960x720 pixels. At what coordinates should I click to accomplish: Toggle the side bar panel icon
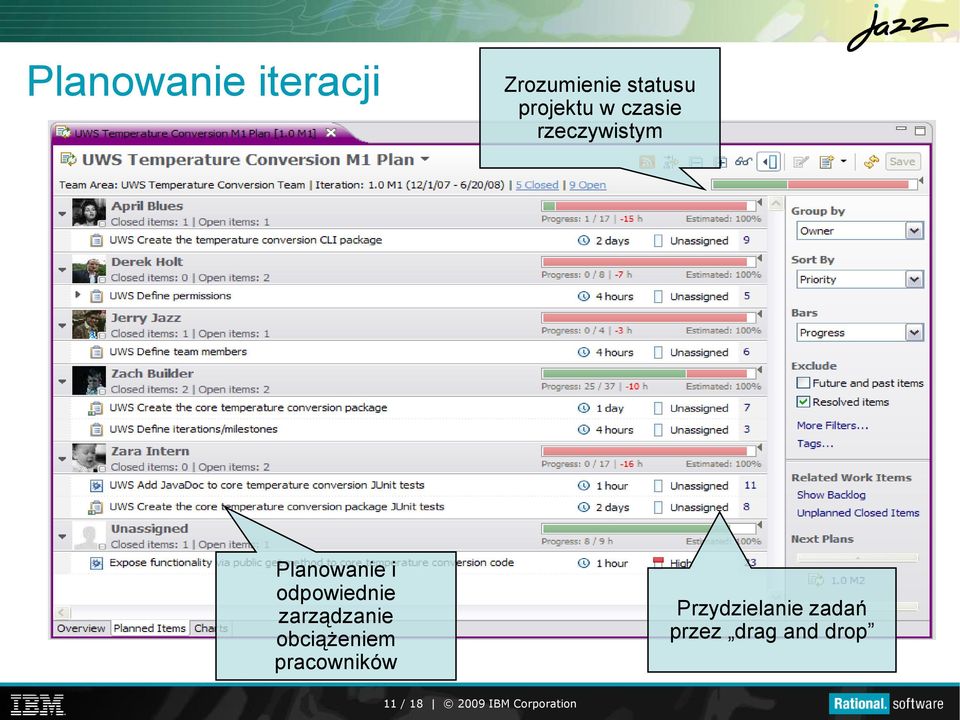(x=769, y=162)
